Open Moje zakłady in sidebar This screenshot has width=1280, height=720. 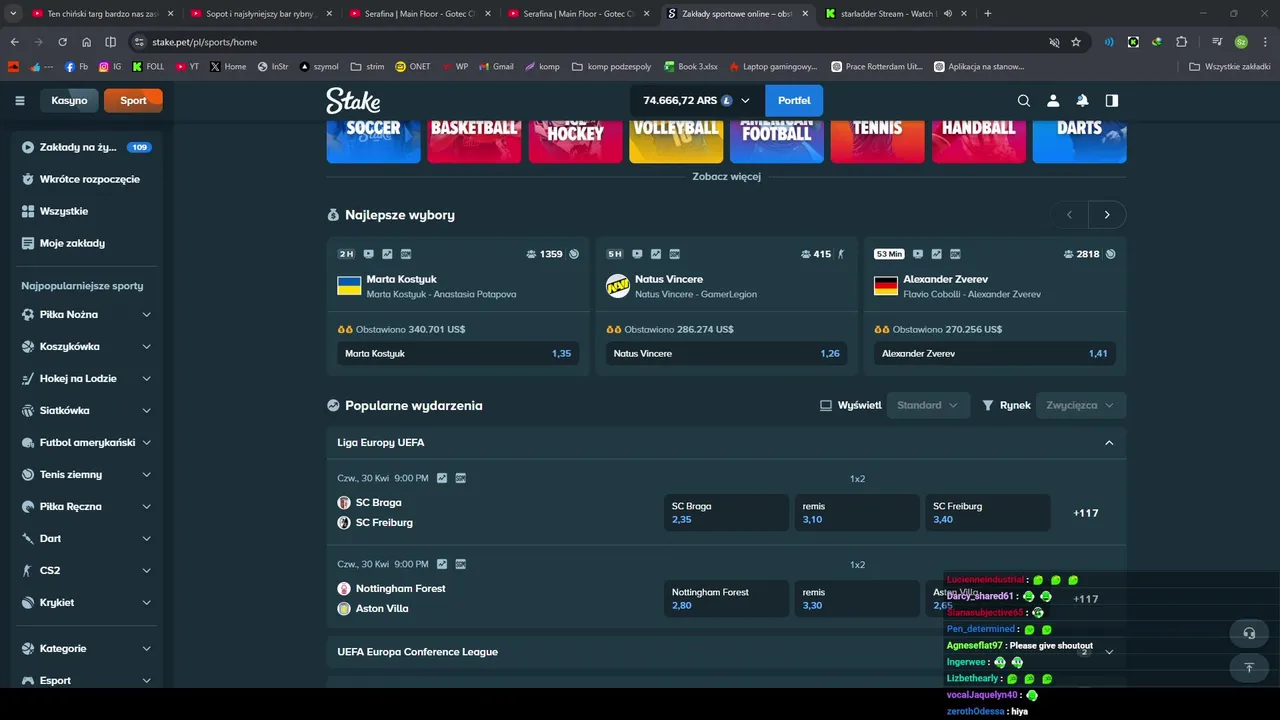click(86, 243)
